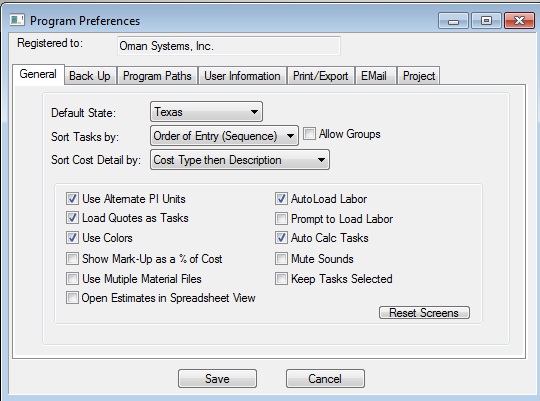Click the Save button
Screen dimensions: 540x401
click(217, 379)
